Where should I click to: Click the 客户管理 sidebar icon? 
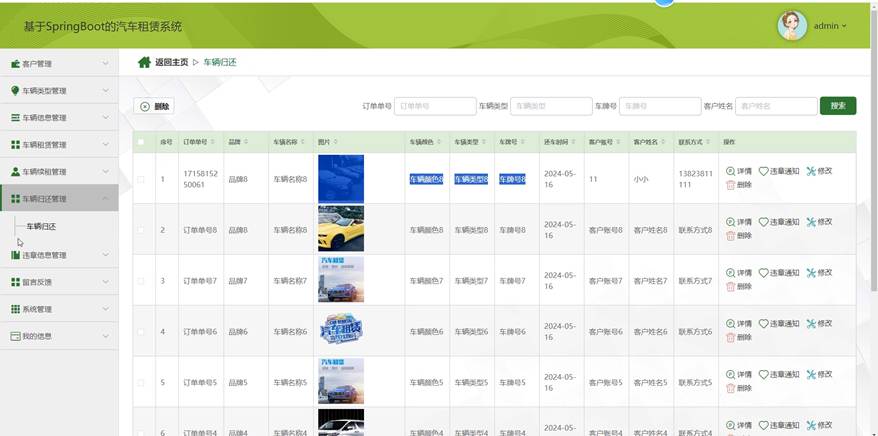click(15, 64)
